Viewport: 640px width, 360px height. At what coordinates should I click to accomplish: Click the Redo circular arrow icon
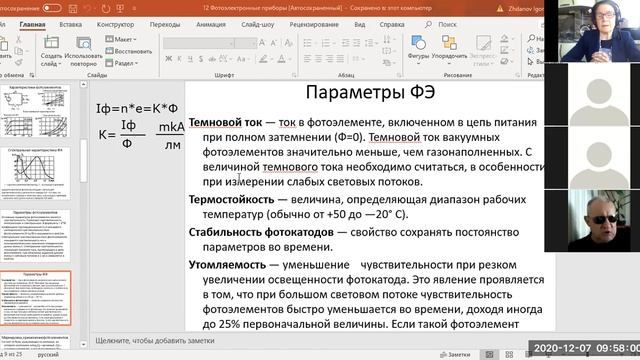(x=106, y=9)
